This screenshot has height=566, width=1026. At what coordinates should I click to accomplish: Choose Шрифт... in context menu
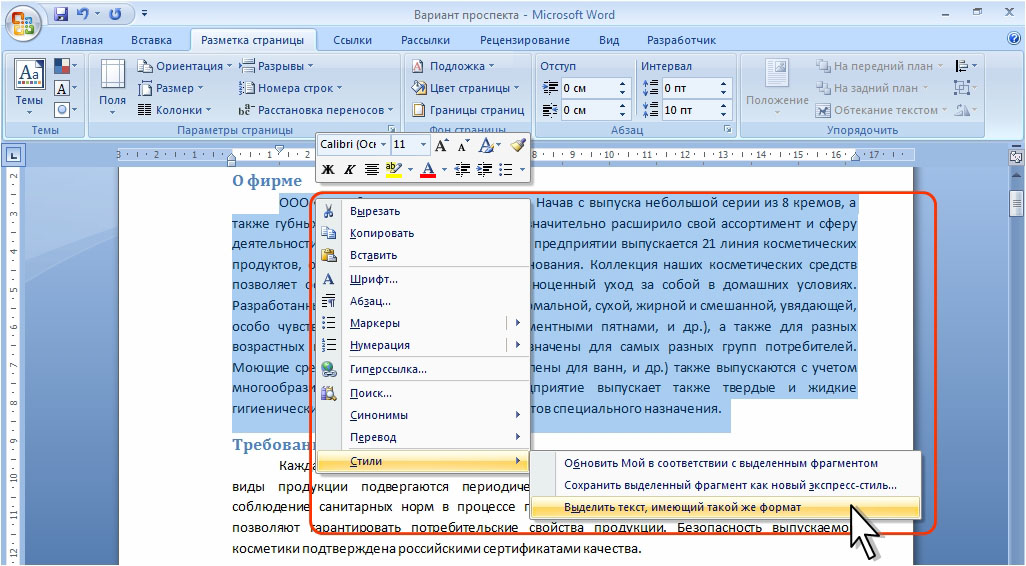click(x=423, y=279)
